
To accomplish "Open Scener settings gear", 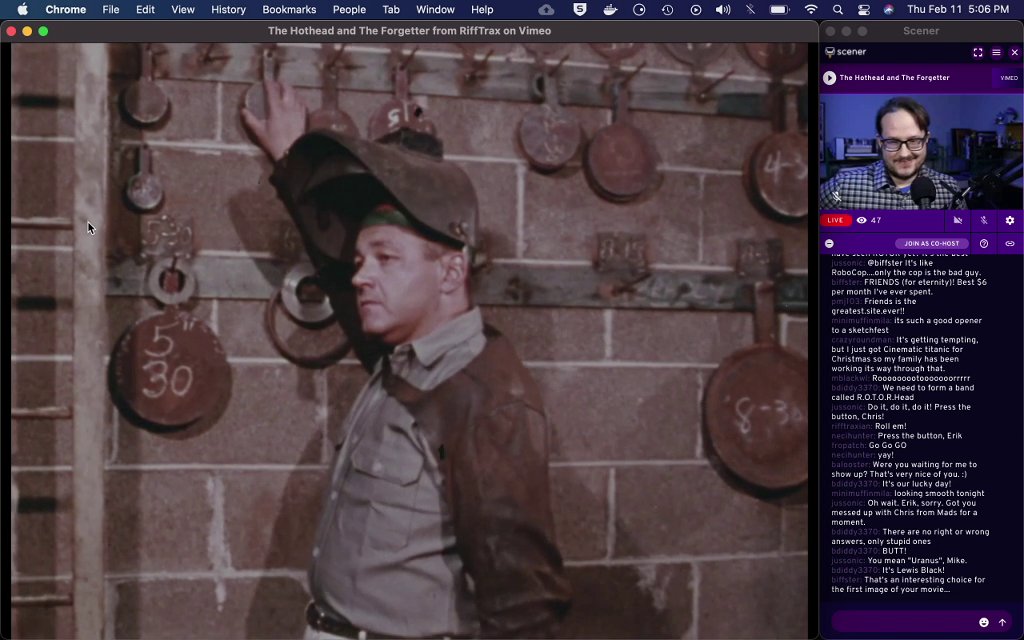I will (1010, 221).
